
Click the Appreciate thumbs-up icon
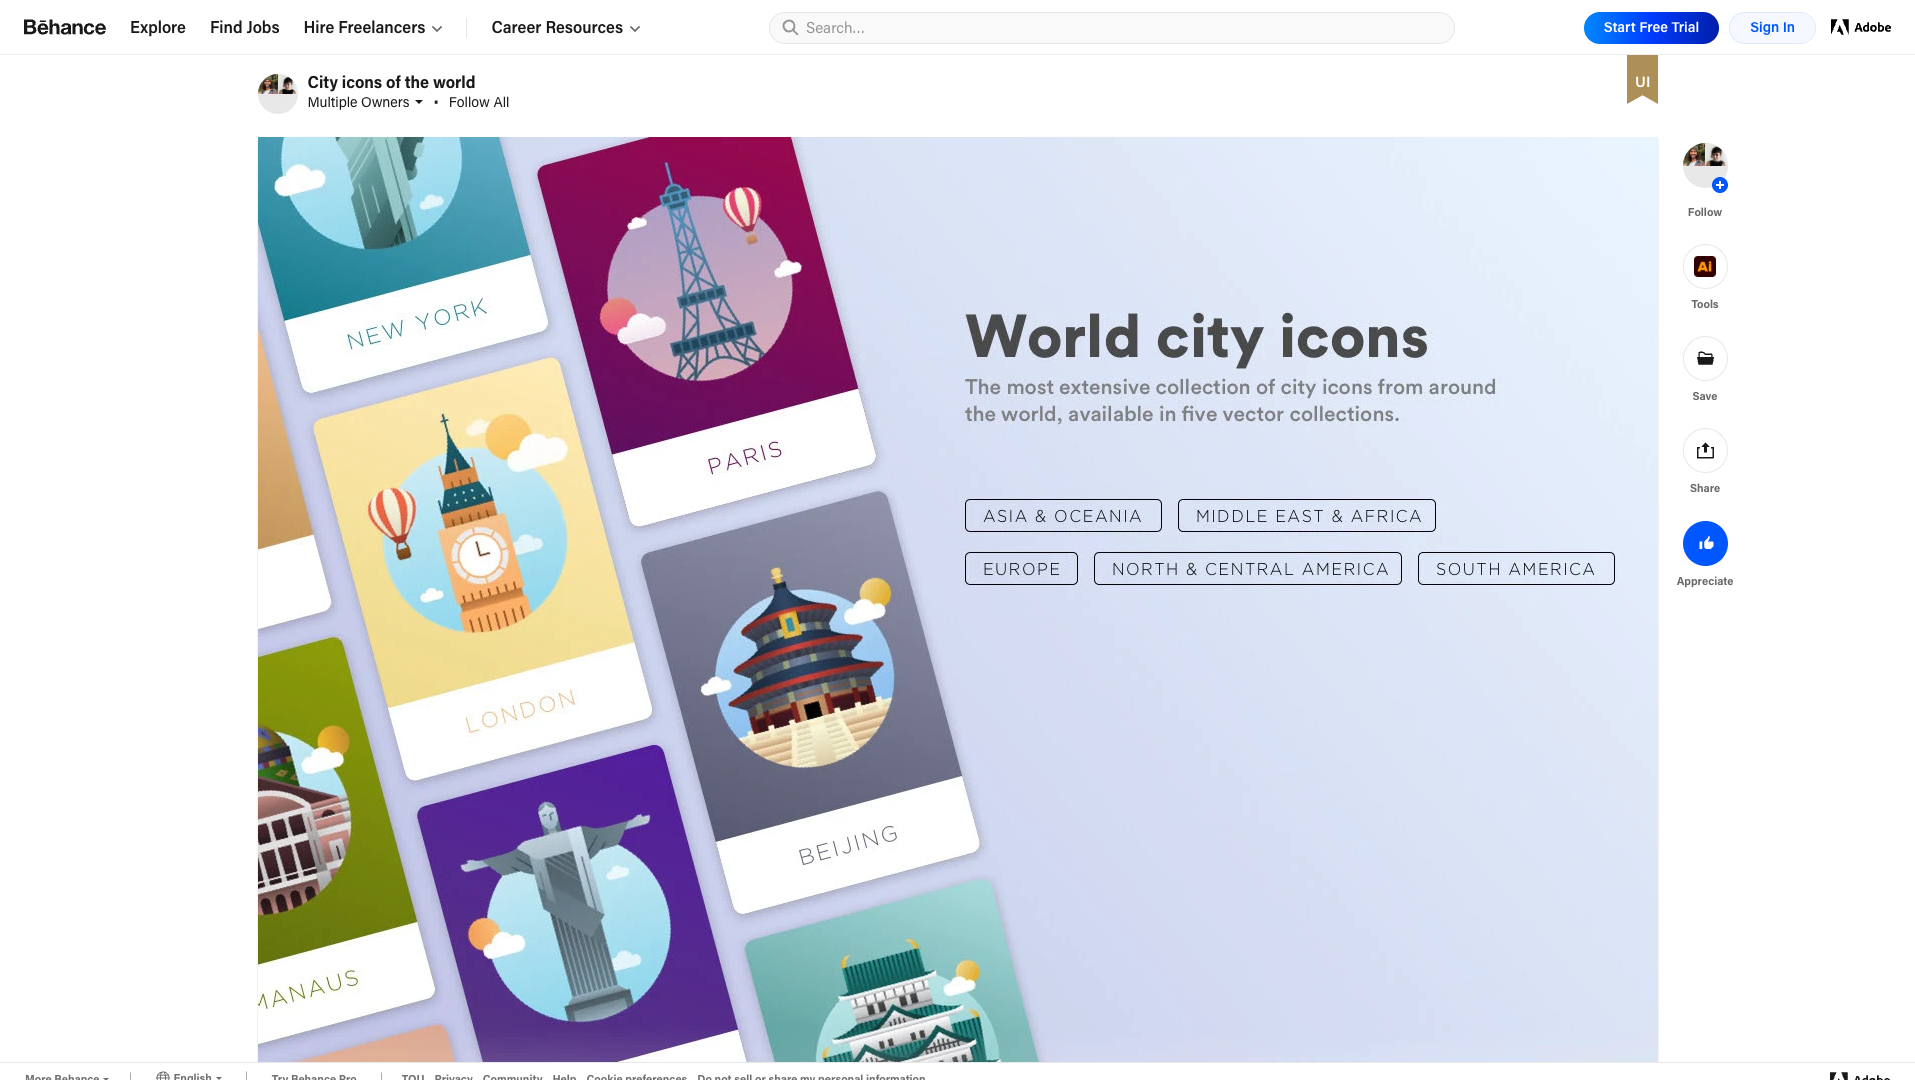(x=1705, y=542)
